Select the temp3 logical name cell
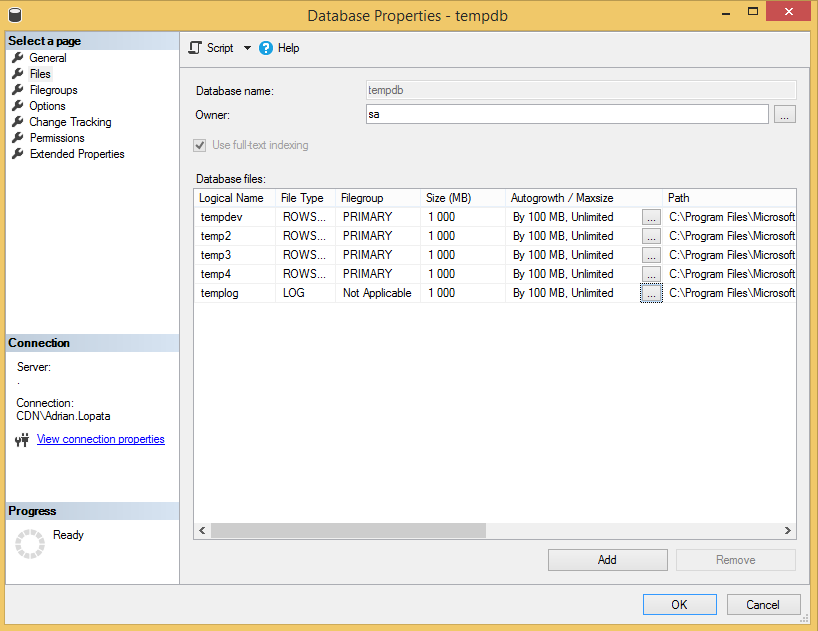This screenshot has height=631, width=818. point(235,255)
